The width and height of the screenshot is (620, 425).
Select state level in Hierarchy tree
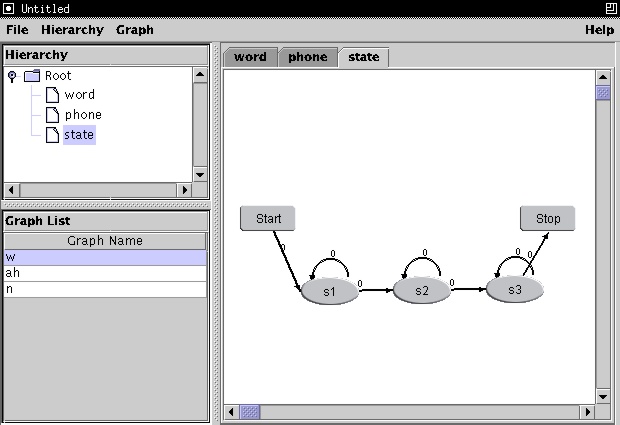[x=79, y=135]
